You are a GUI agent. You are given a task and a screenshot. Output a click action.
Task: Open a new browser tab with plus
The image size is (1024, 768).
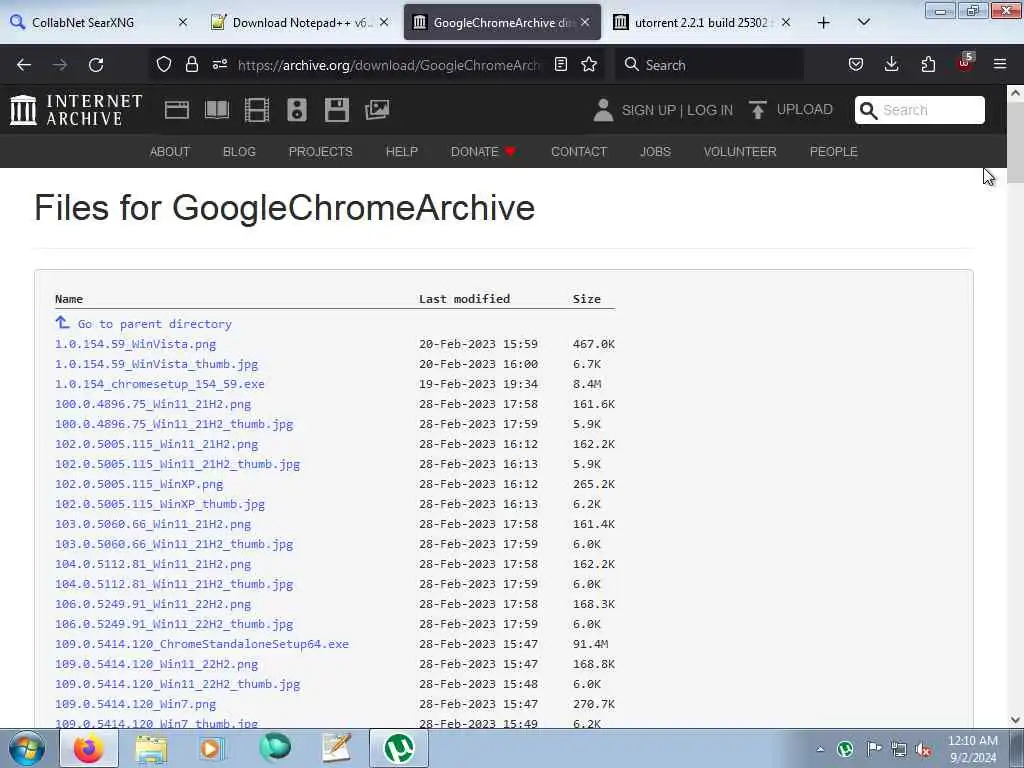(x=824, y=23)
